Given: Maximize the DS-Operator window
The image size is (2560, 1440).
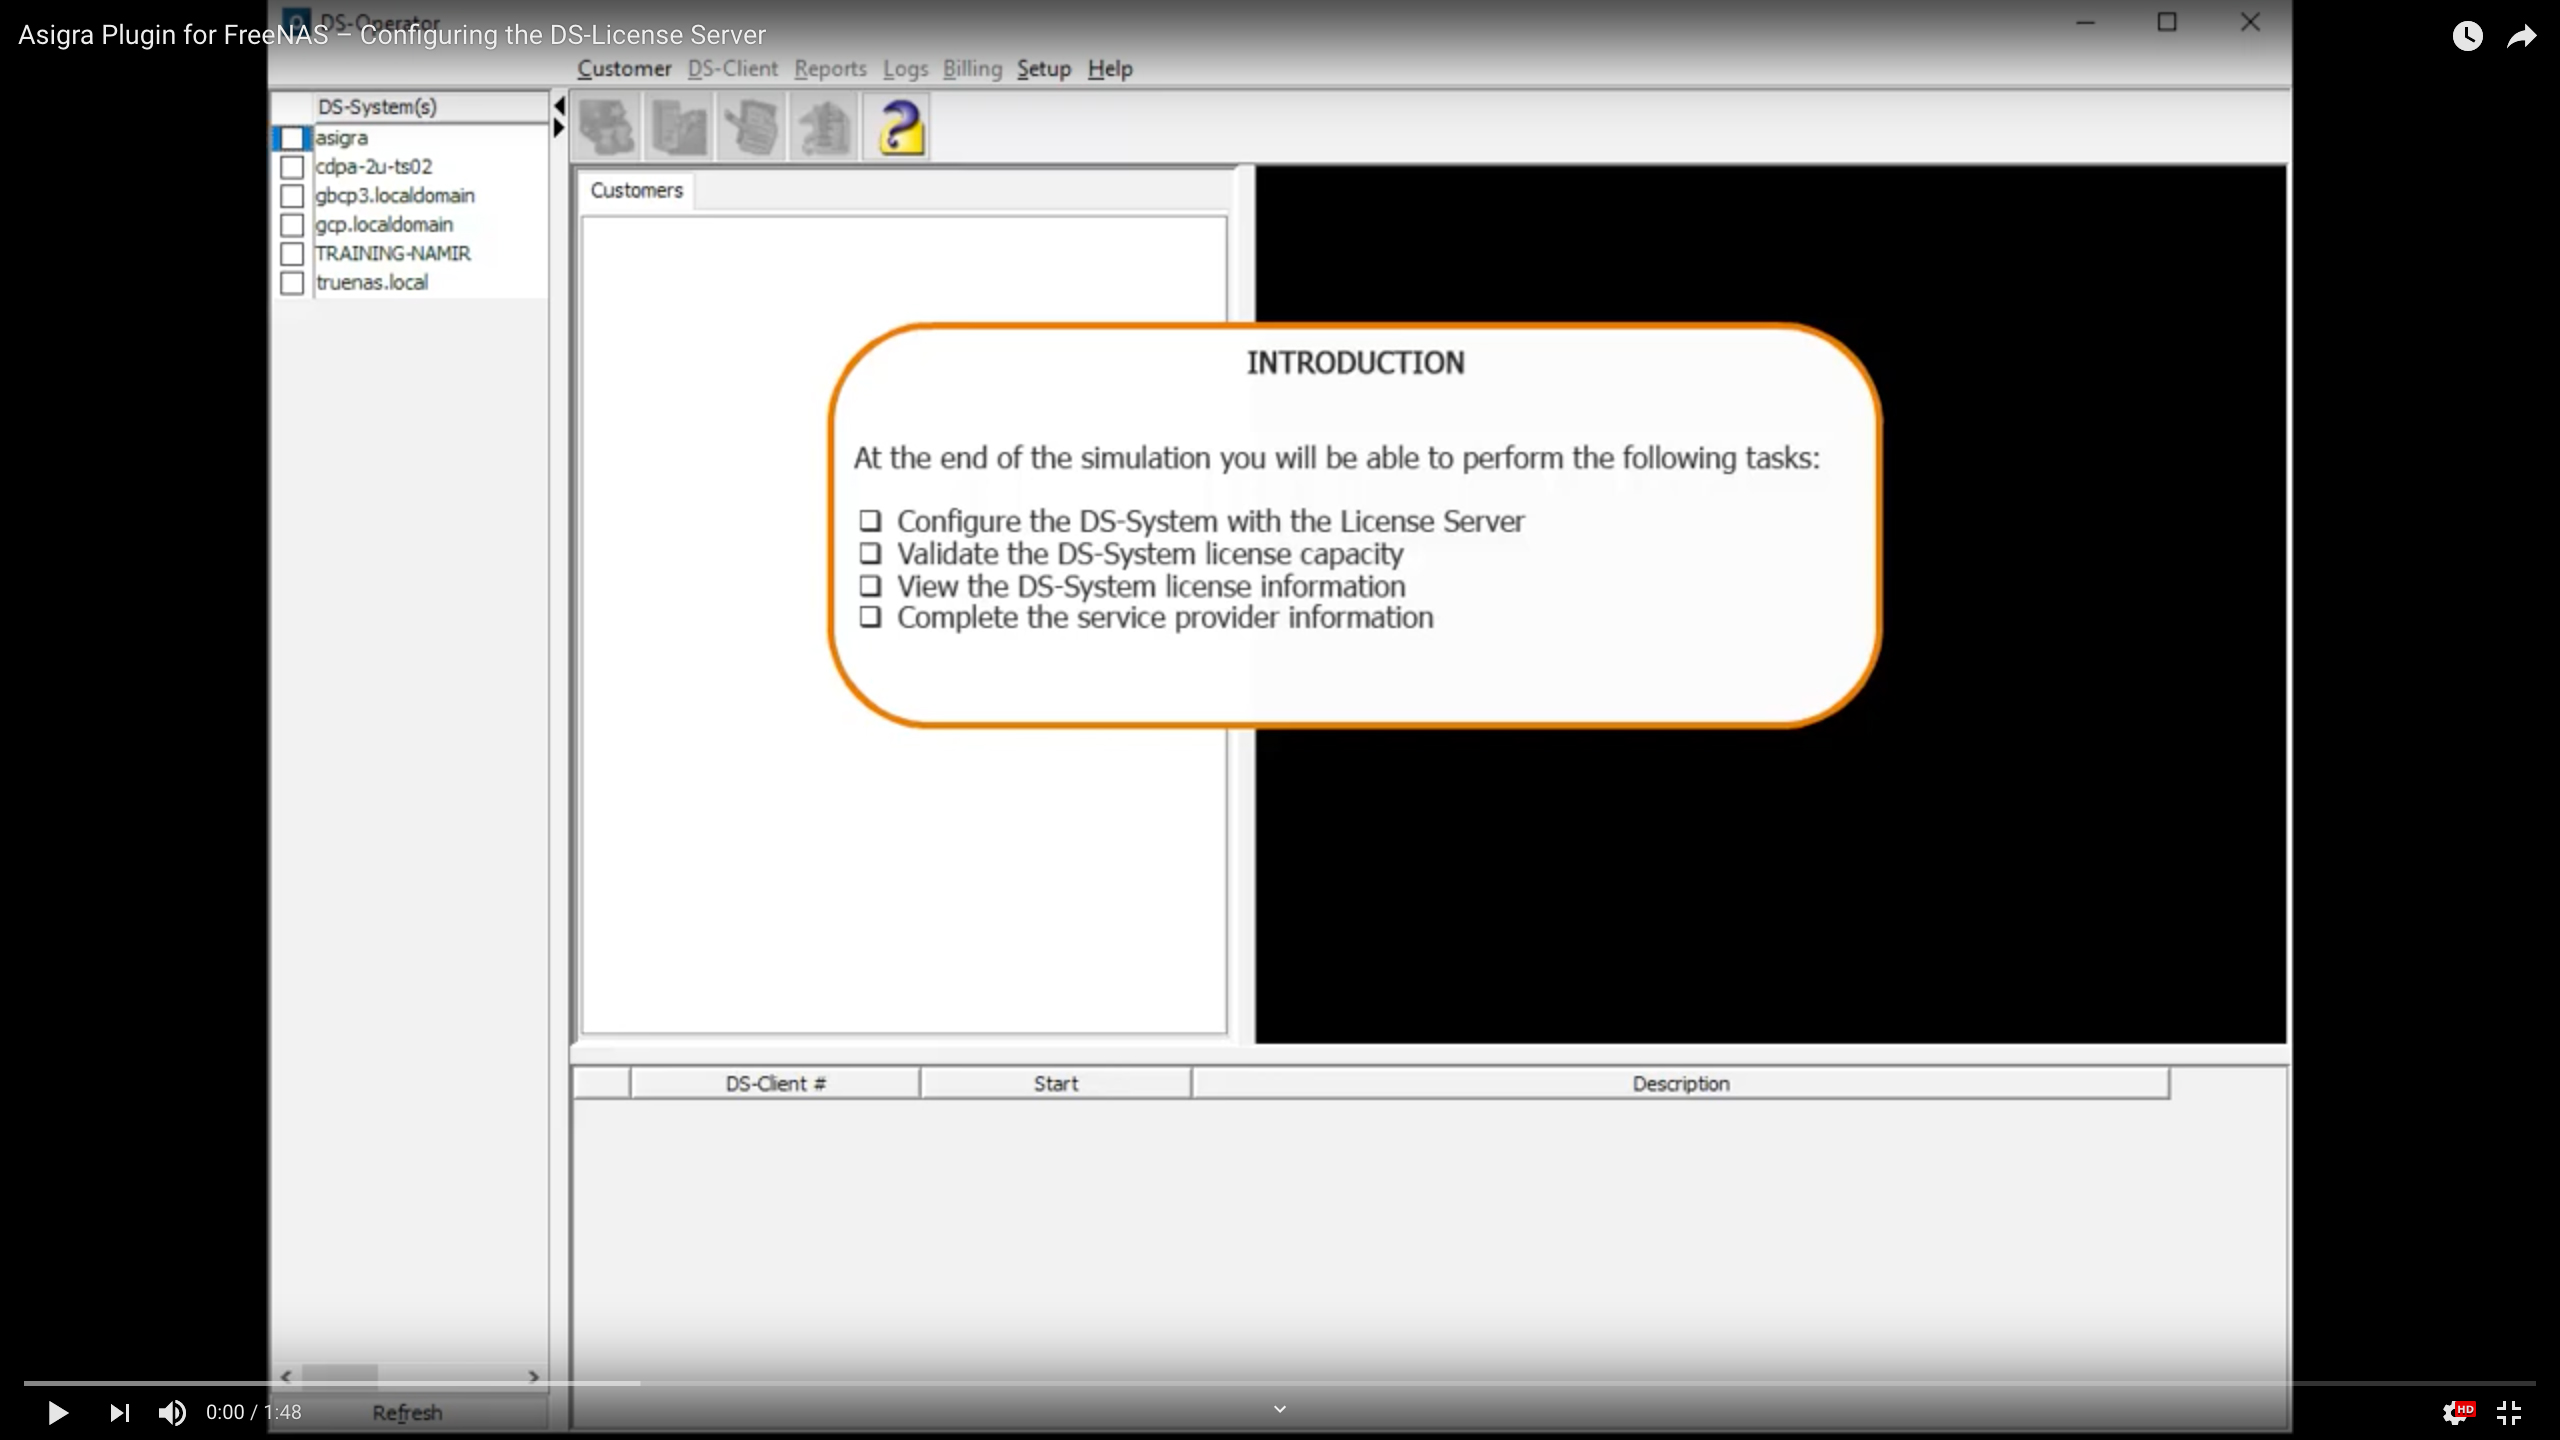Looking at the screenshot, I should tap(2167, 22).
